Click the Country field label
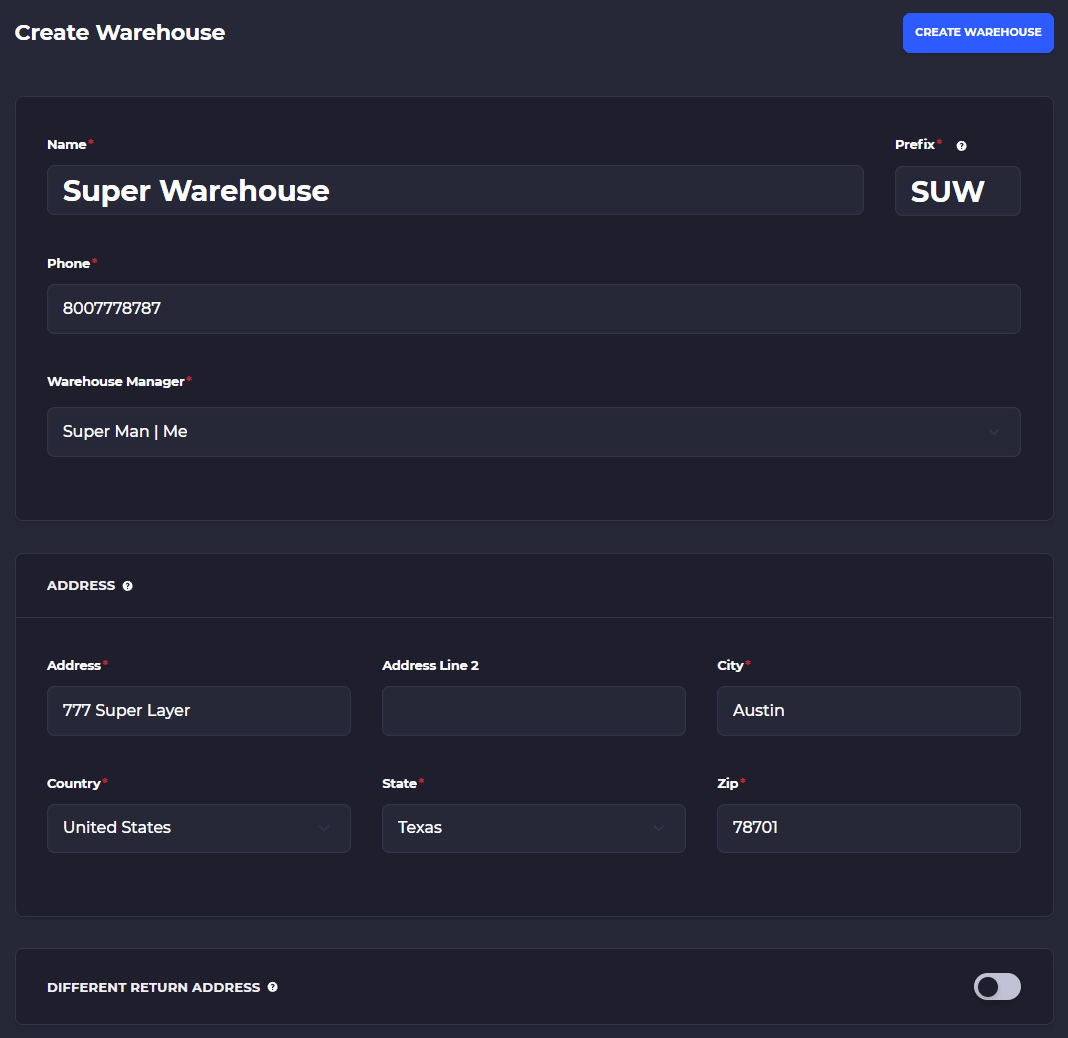The image size is (1068, 1038). pyautogui.click(x=74, y=783)
